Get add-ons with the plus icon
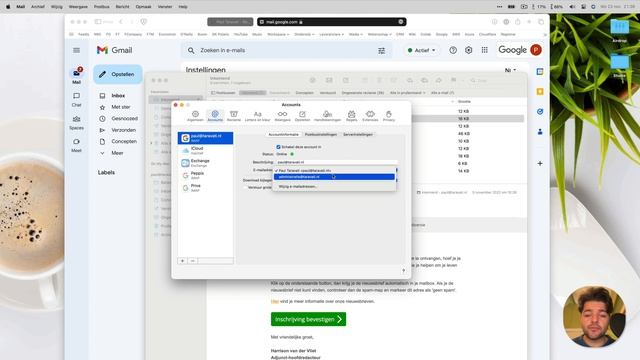Screen dimensions: 640x360 (x=540, y=164)
